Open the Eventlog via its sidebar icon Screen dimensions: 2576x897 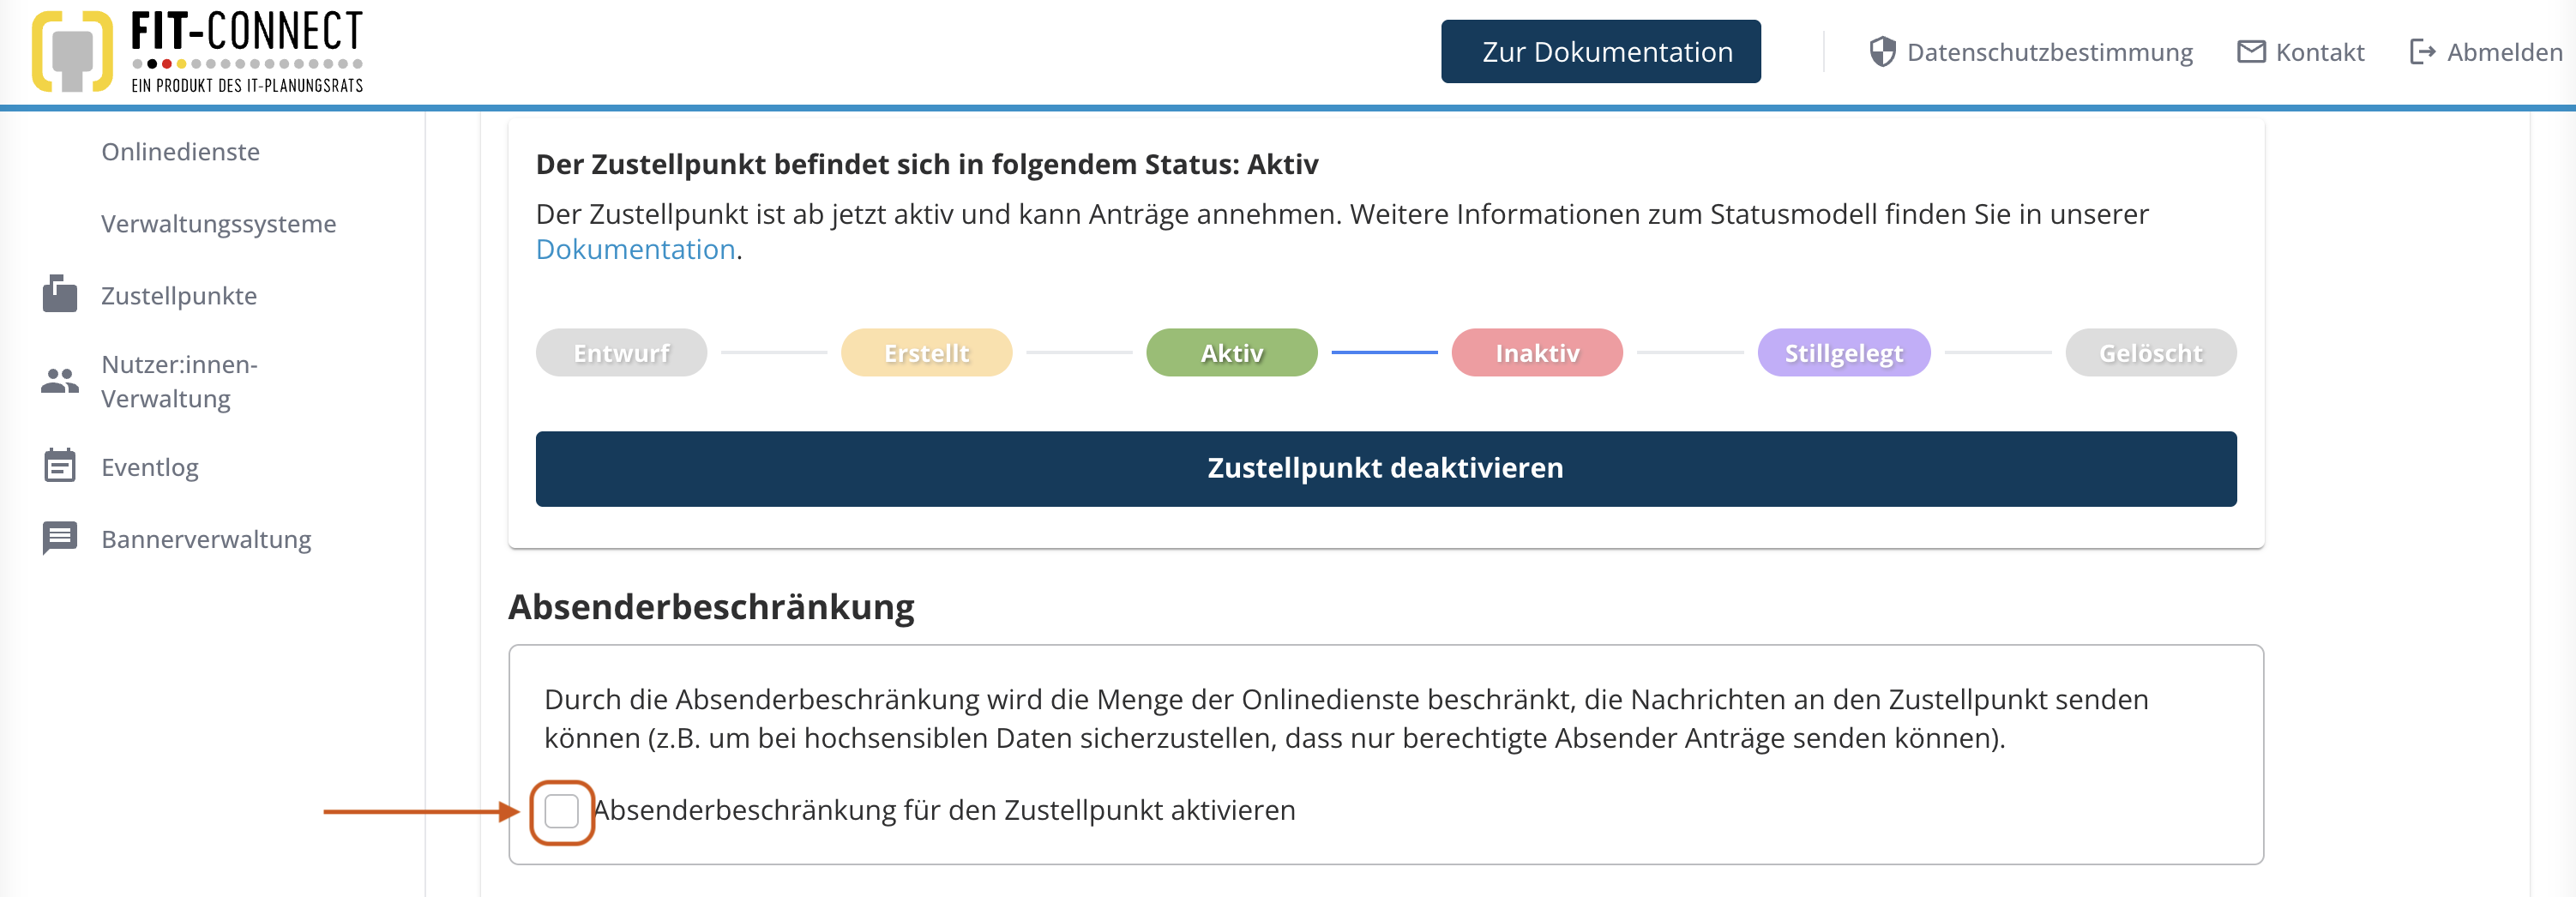click(x=60, y=465)
